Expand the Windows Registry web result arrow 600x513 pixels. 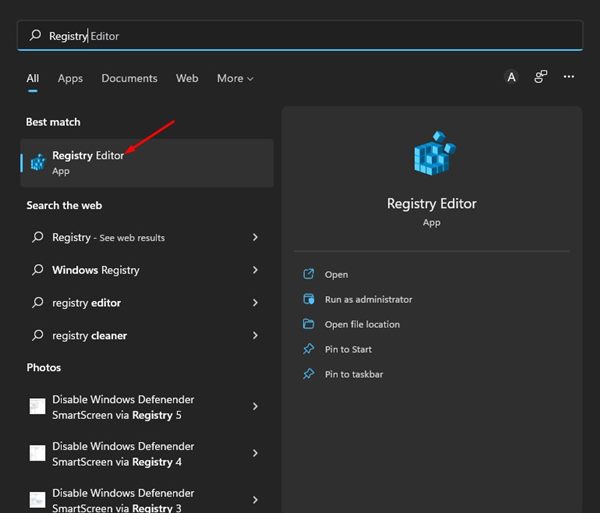255,270
